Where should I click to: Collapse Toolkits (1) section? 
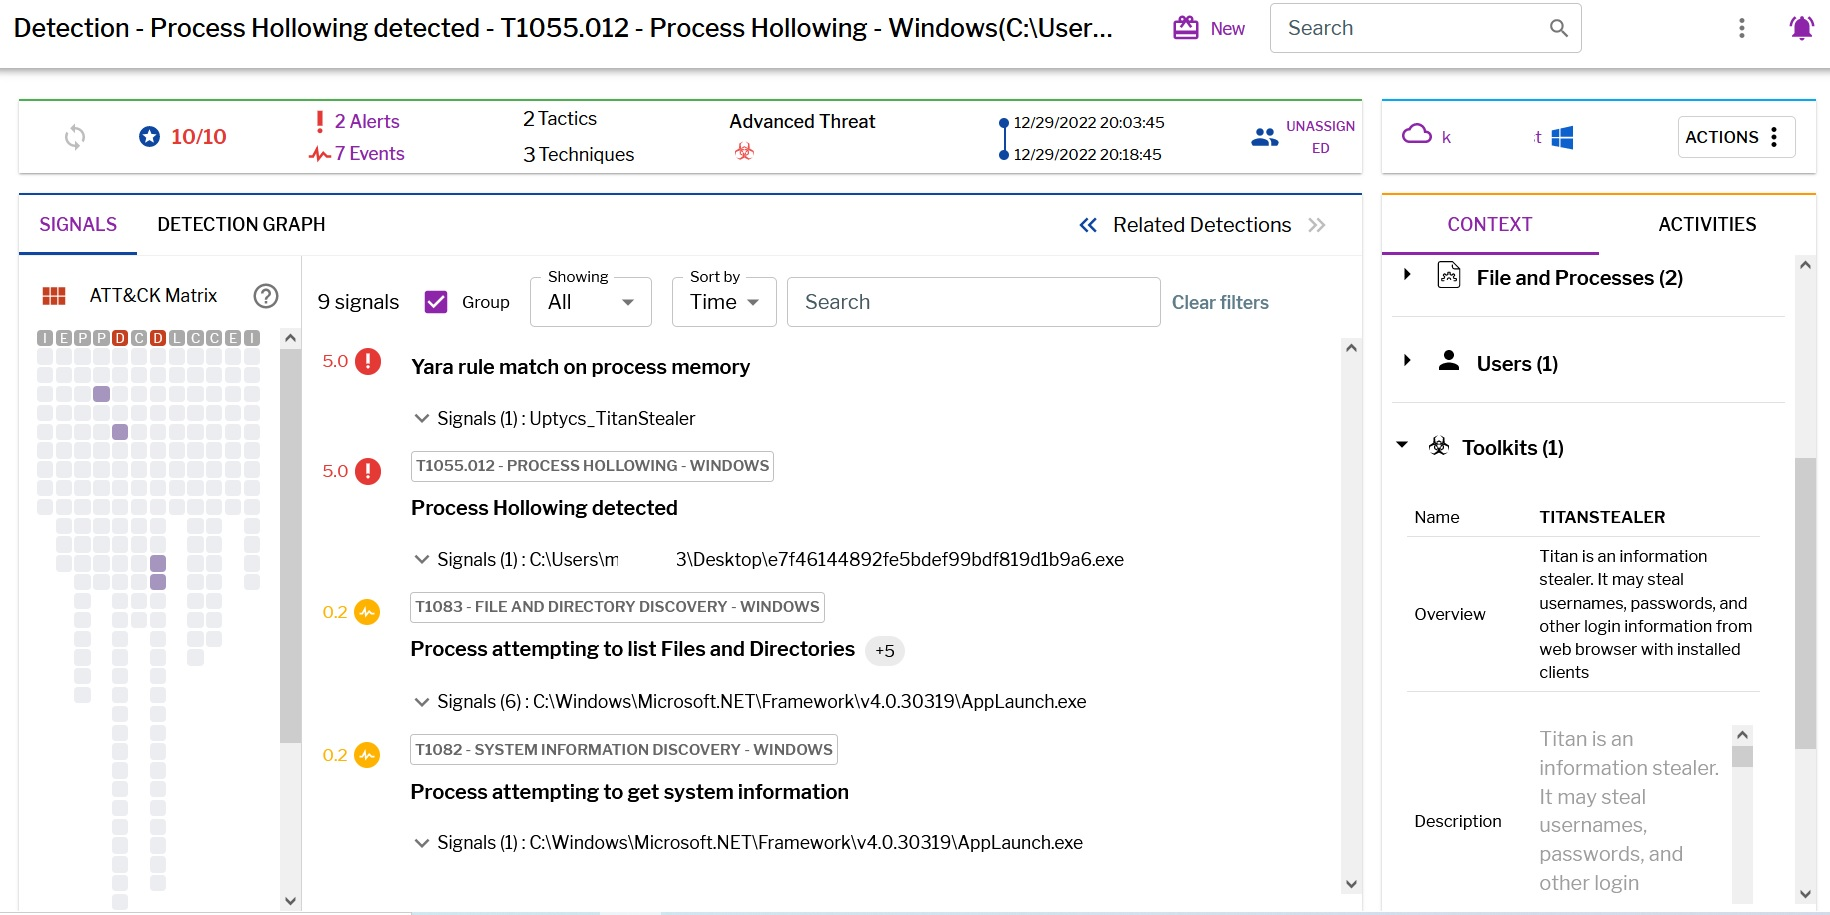[1402, 445]
